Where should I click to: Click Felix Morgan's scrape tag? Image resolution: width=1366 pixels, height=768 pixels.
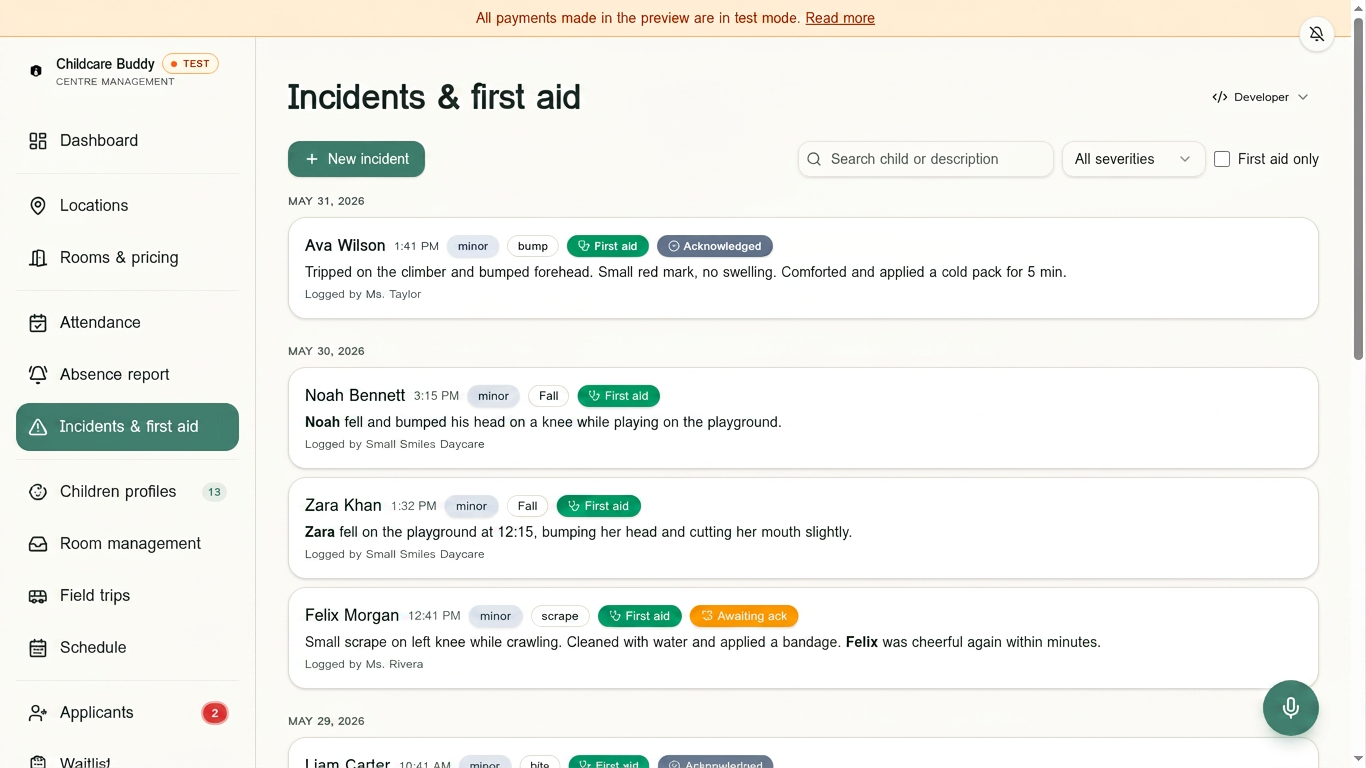tap(560, 616)
